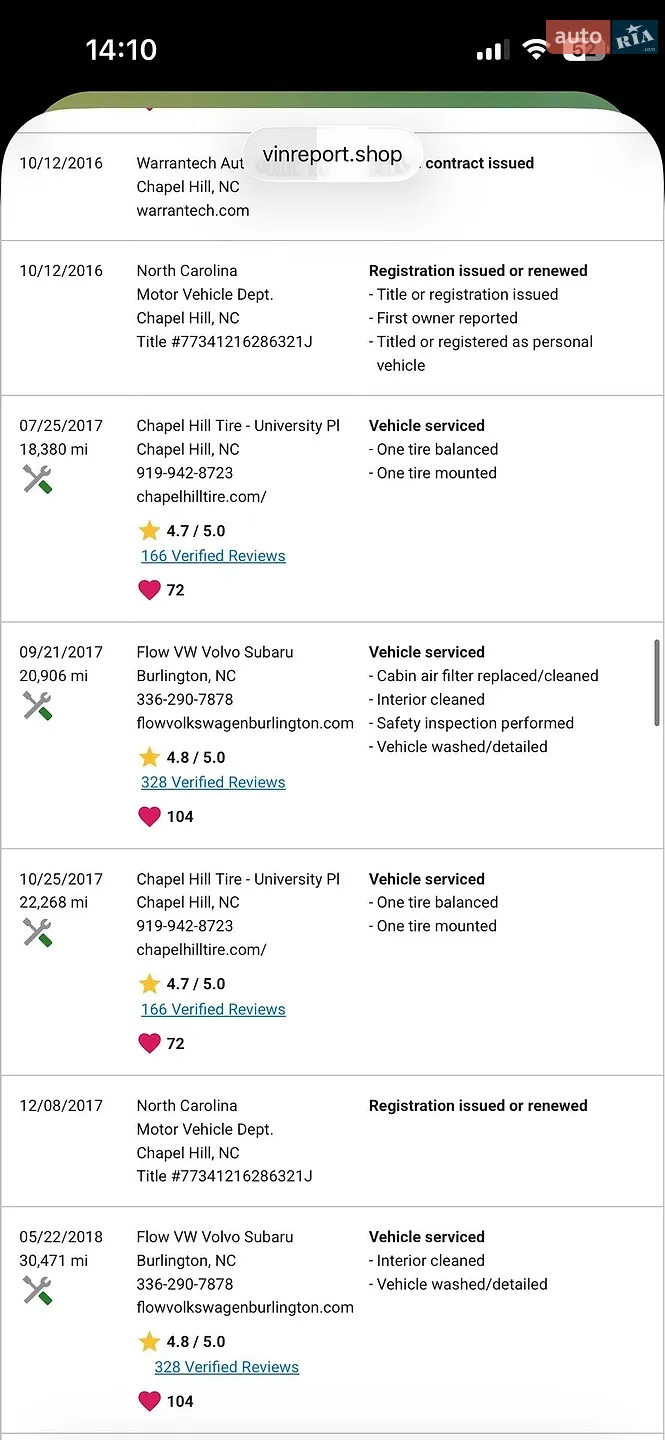
Task: Click the chapelhilltire.com/ text for 10/25/2017
Action: 202,949
